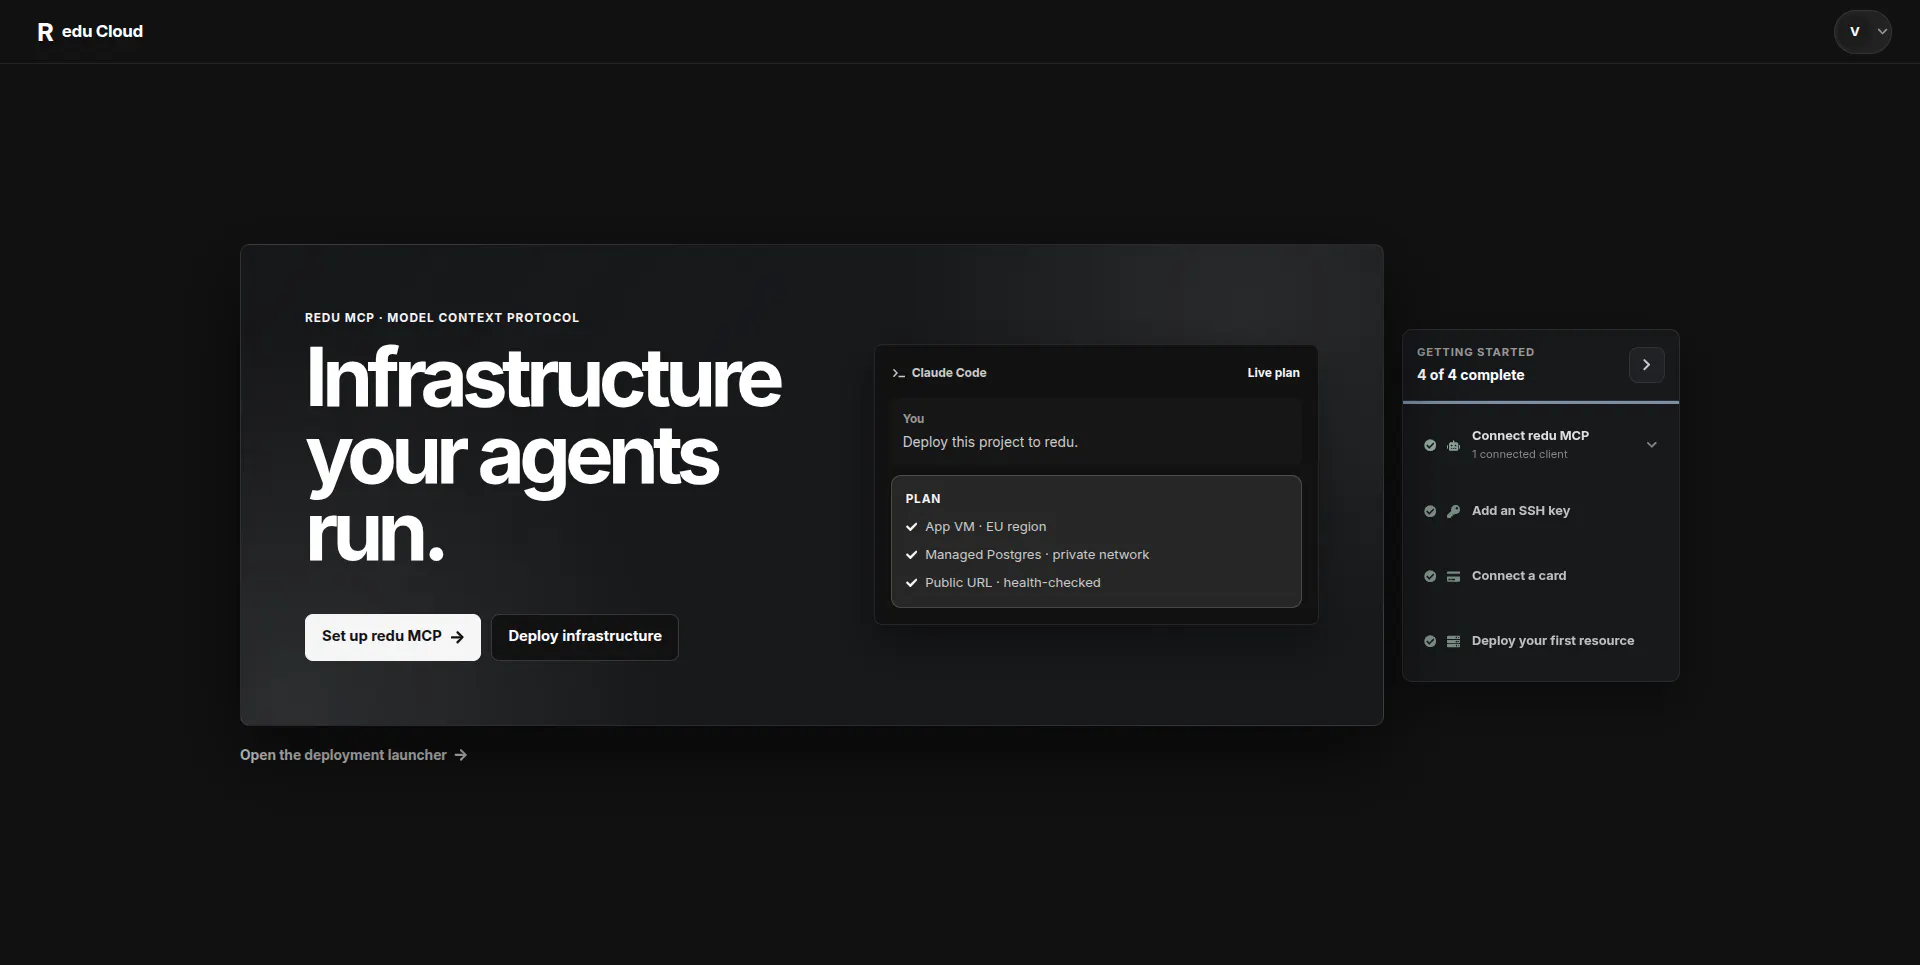
Task: Click the Set up redu MCP button
Action: click(393, 637)
